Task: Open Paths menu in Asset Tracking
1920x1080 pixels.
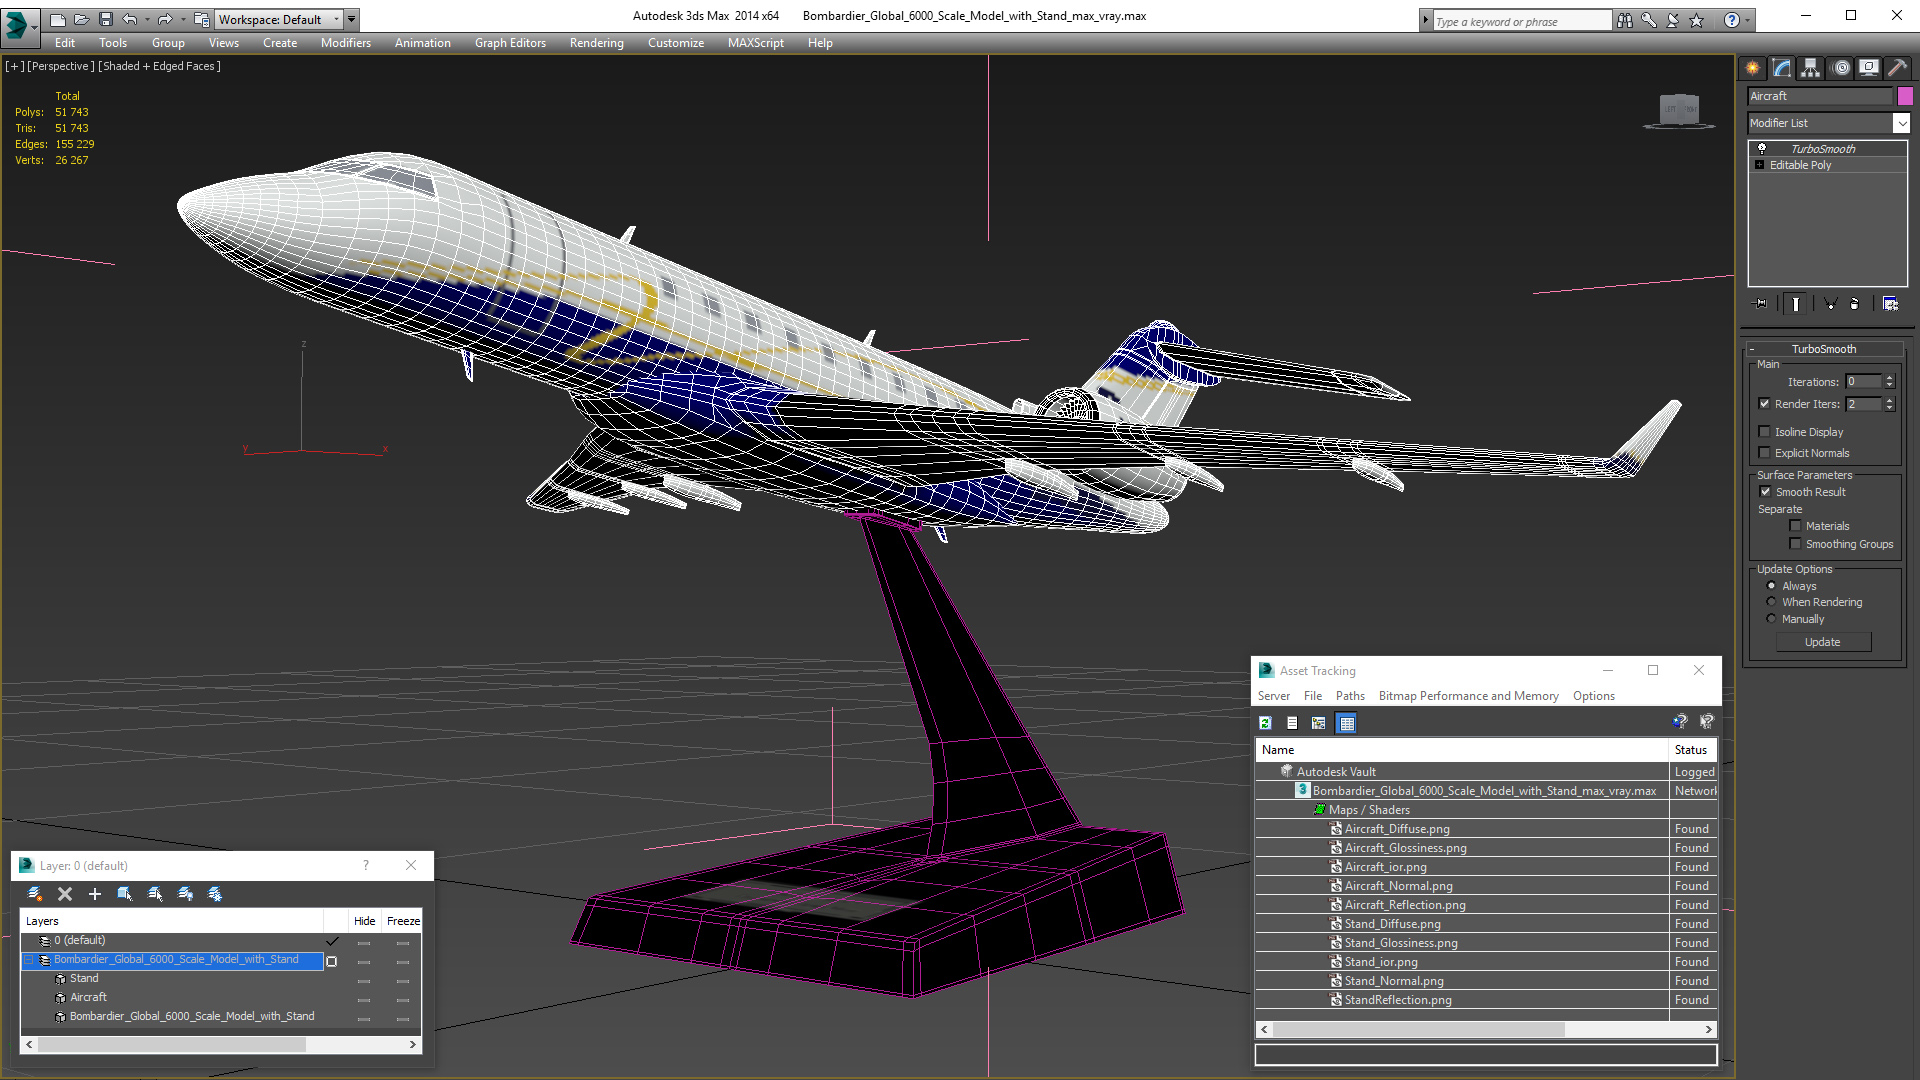Action: tap(1350, 696)
